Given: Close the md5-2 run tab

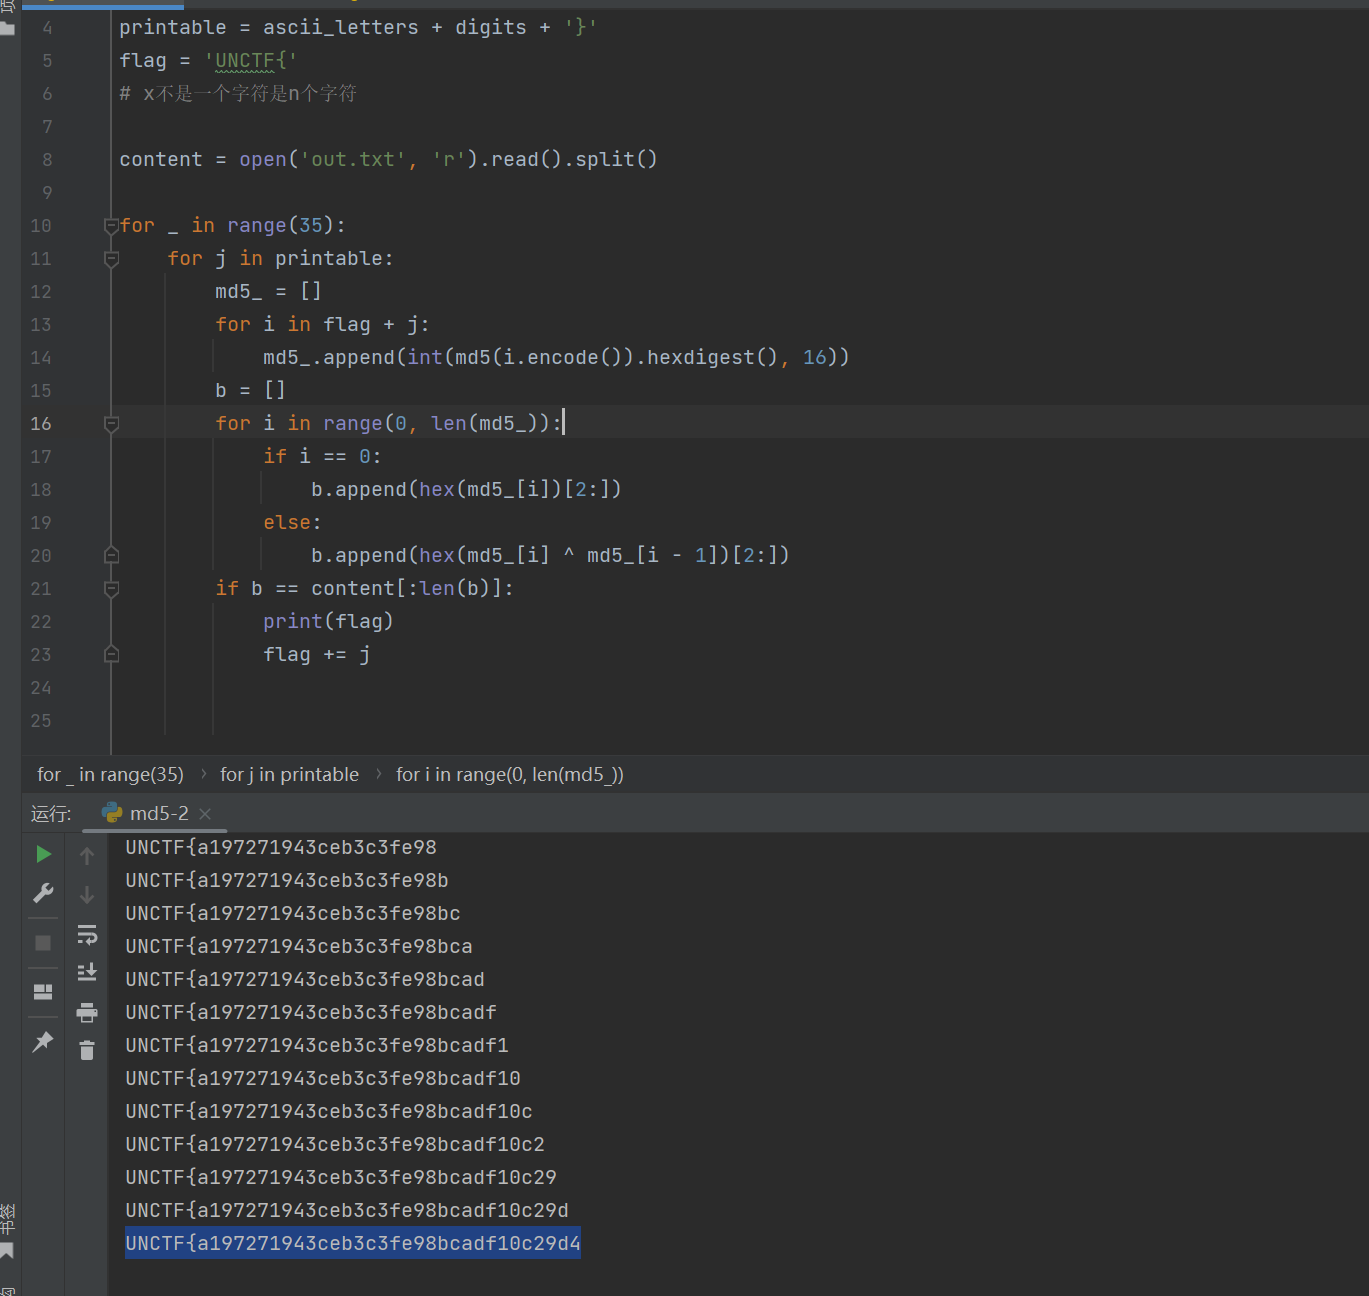Looking at the screenshot, I should pyautogui.click(x=205, y=814).
